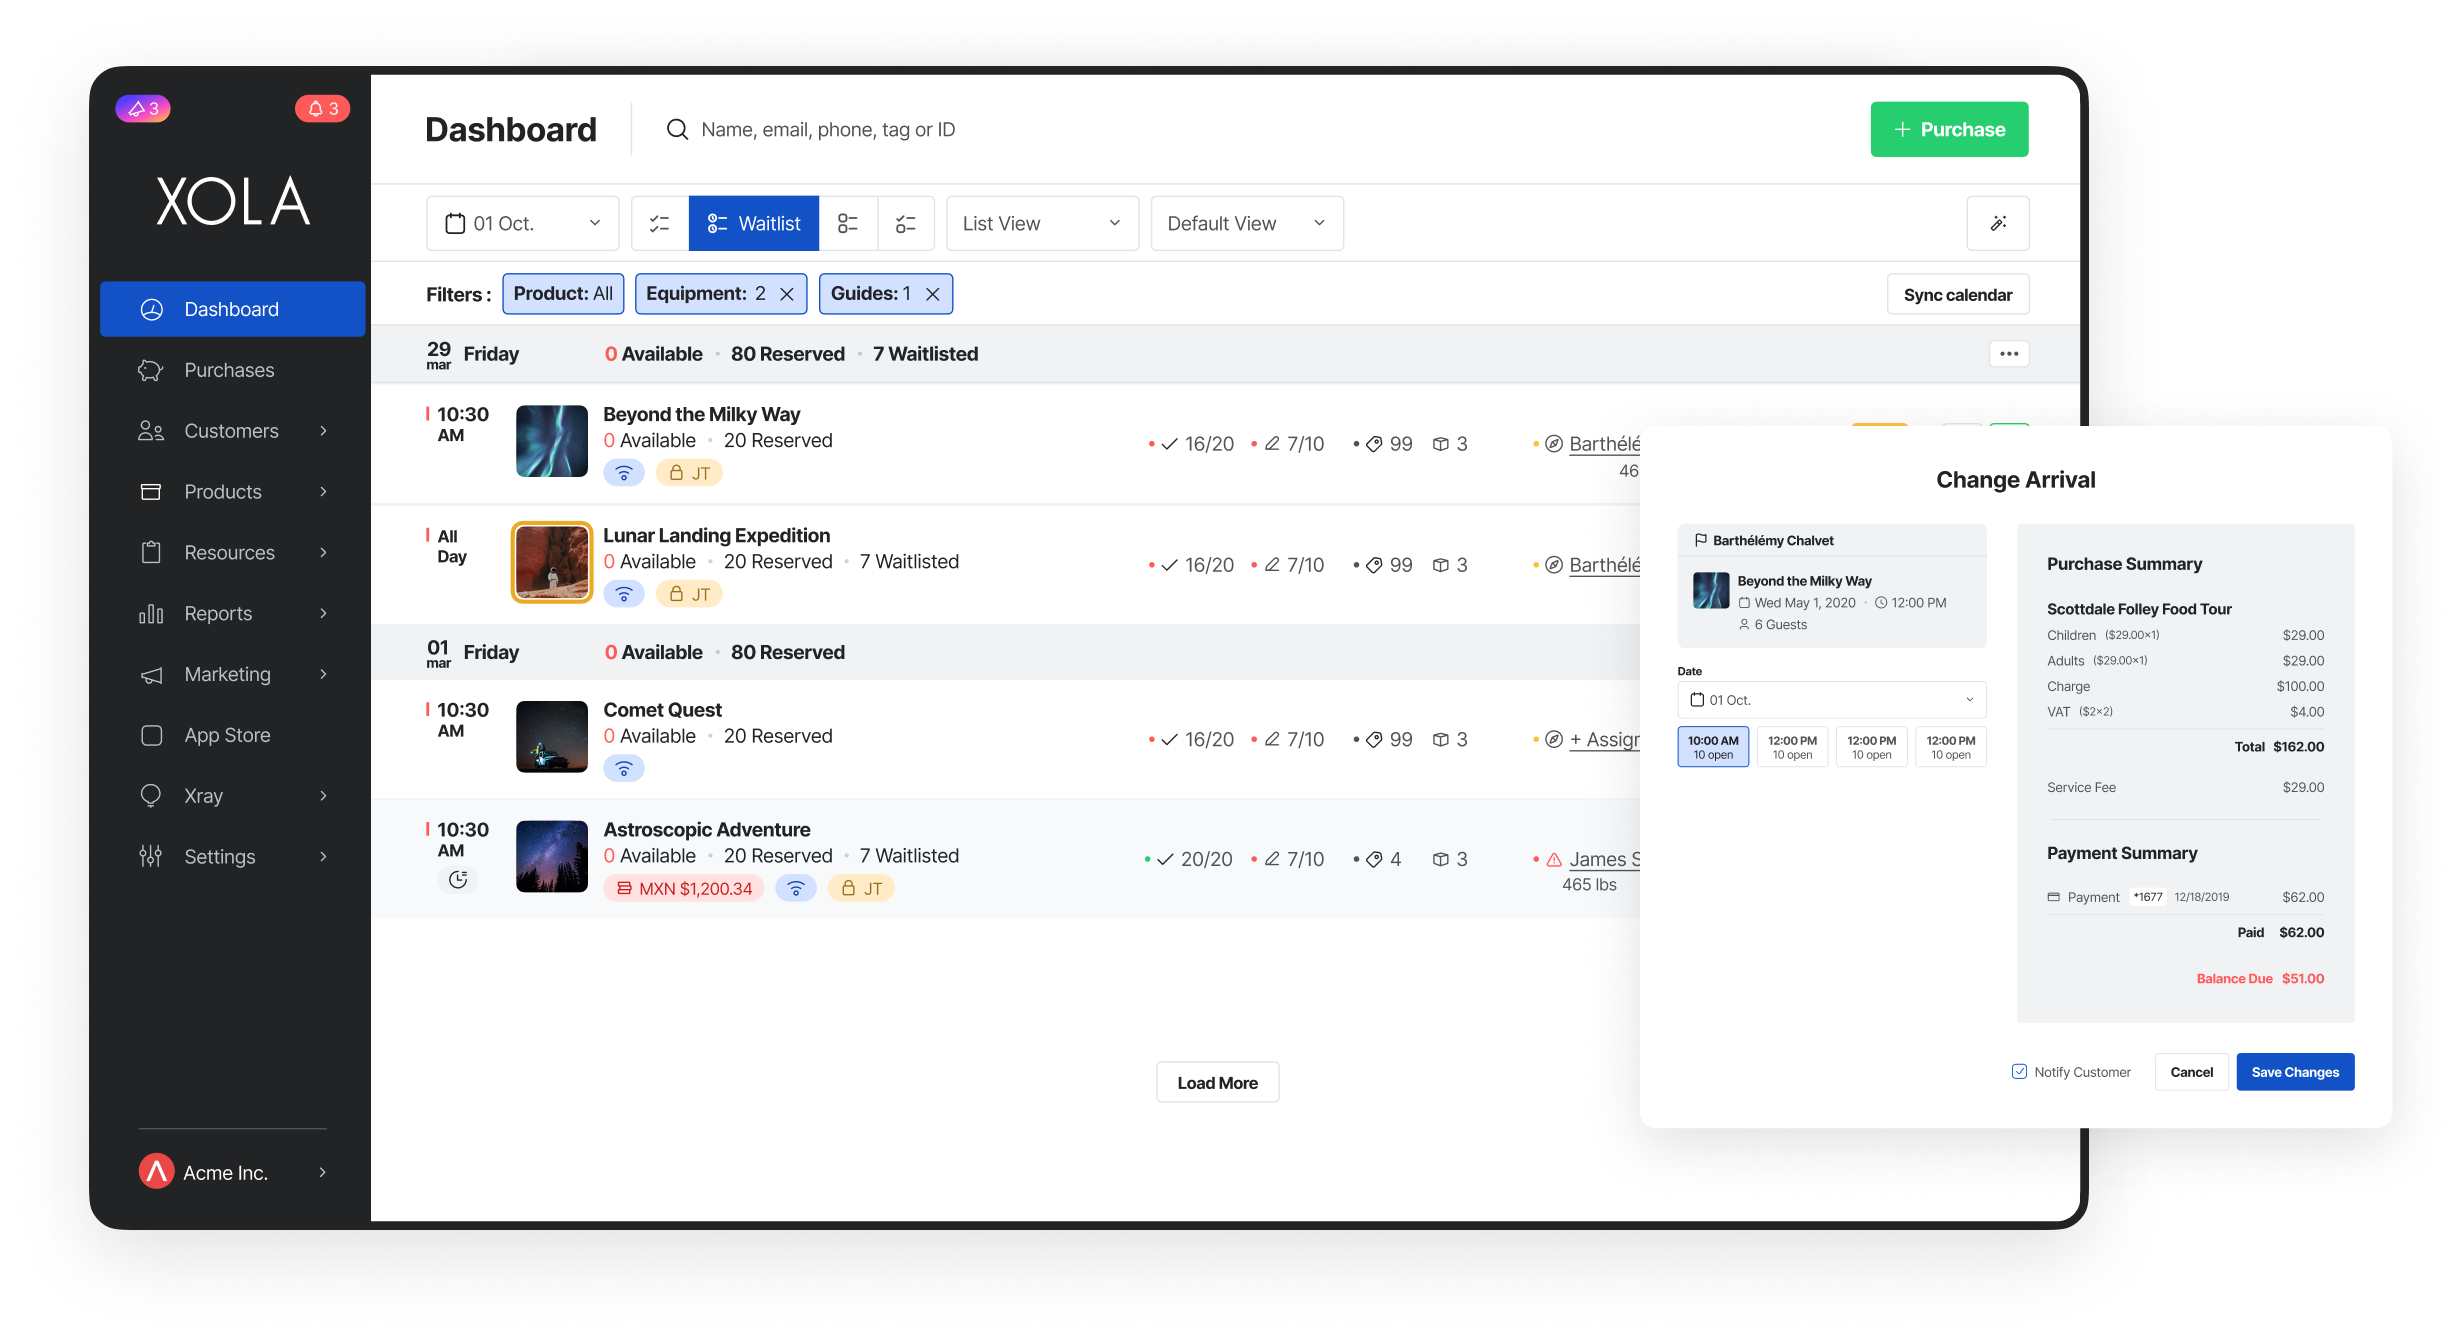The width and height of the screenshot is (2456, 1340).
Task: Click the Save Changes button
Action: (2295, 1071)
